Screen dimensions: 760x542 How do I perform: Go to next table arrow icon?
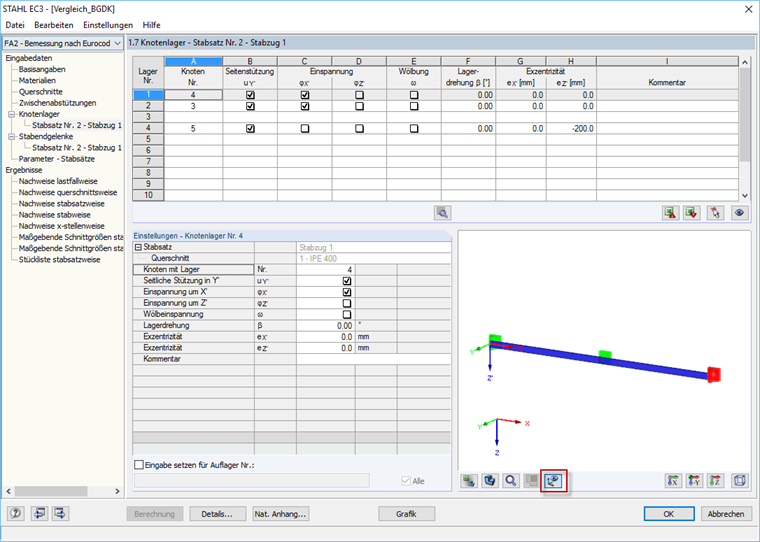pos(60,513)
